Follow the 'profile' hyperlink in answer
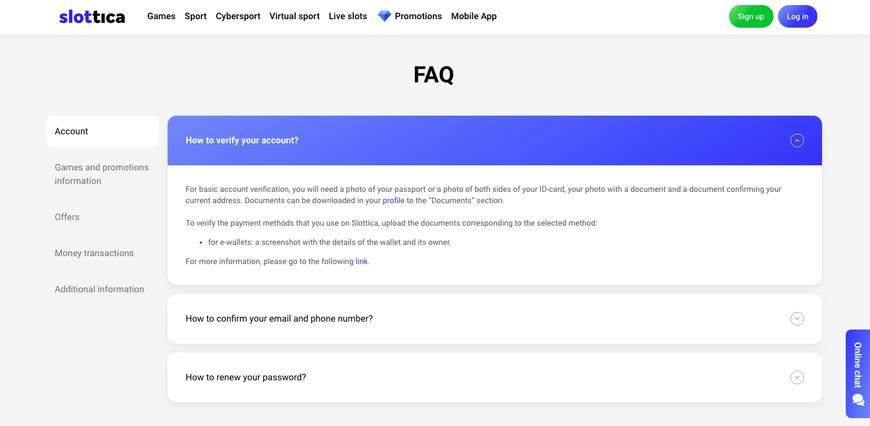Screen dimensions: 870x426 [x=393, y=201]
